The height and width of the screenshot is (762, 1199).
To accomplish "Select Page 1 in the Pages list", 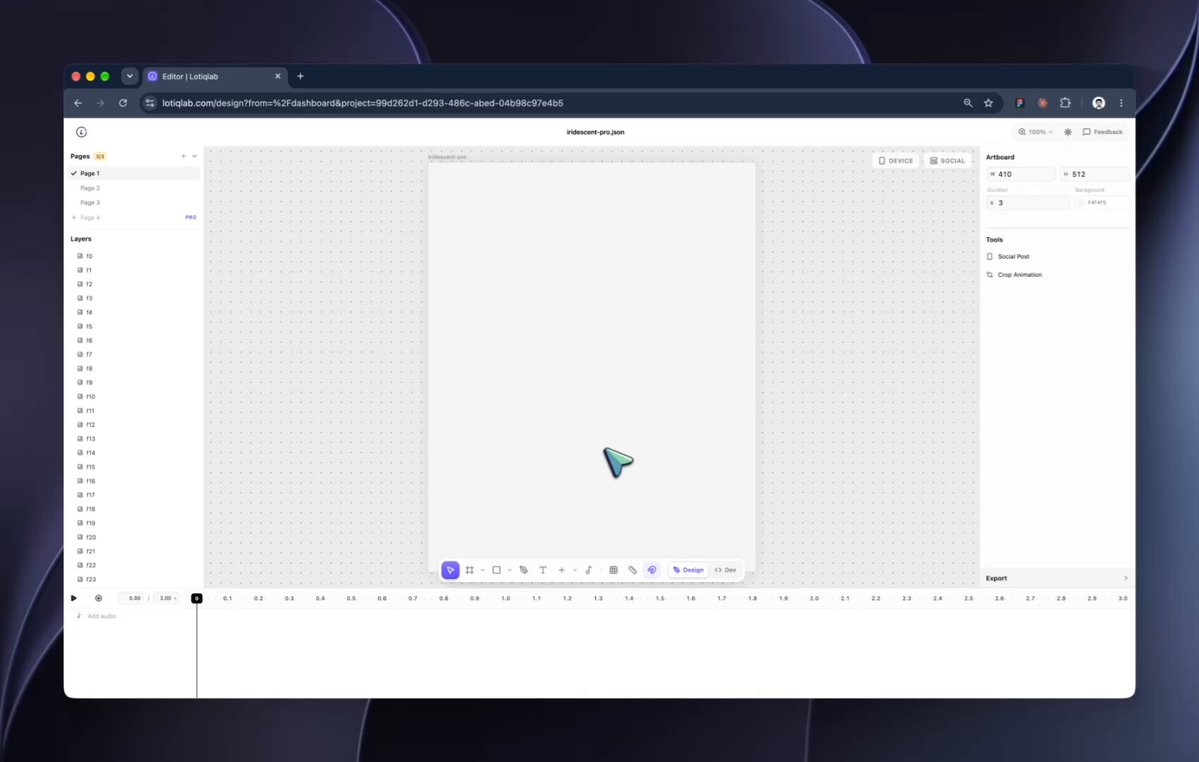I will (134, 173).
